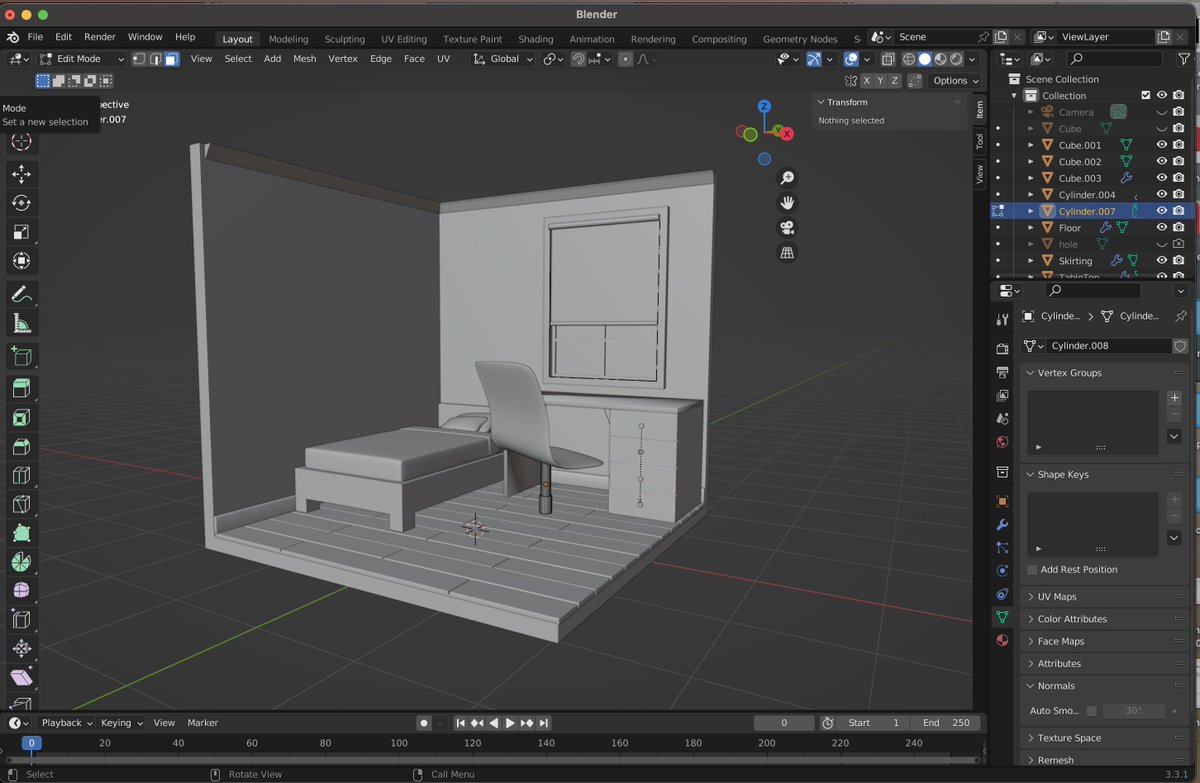Screen dimensions: 1200x783
Task: Play the animation forward
Action: click(510, 723)
